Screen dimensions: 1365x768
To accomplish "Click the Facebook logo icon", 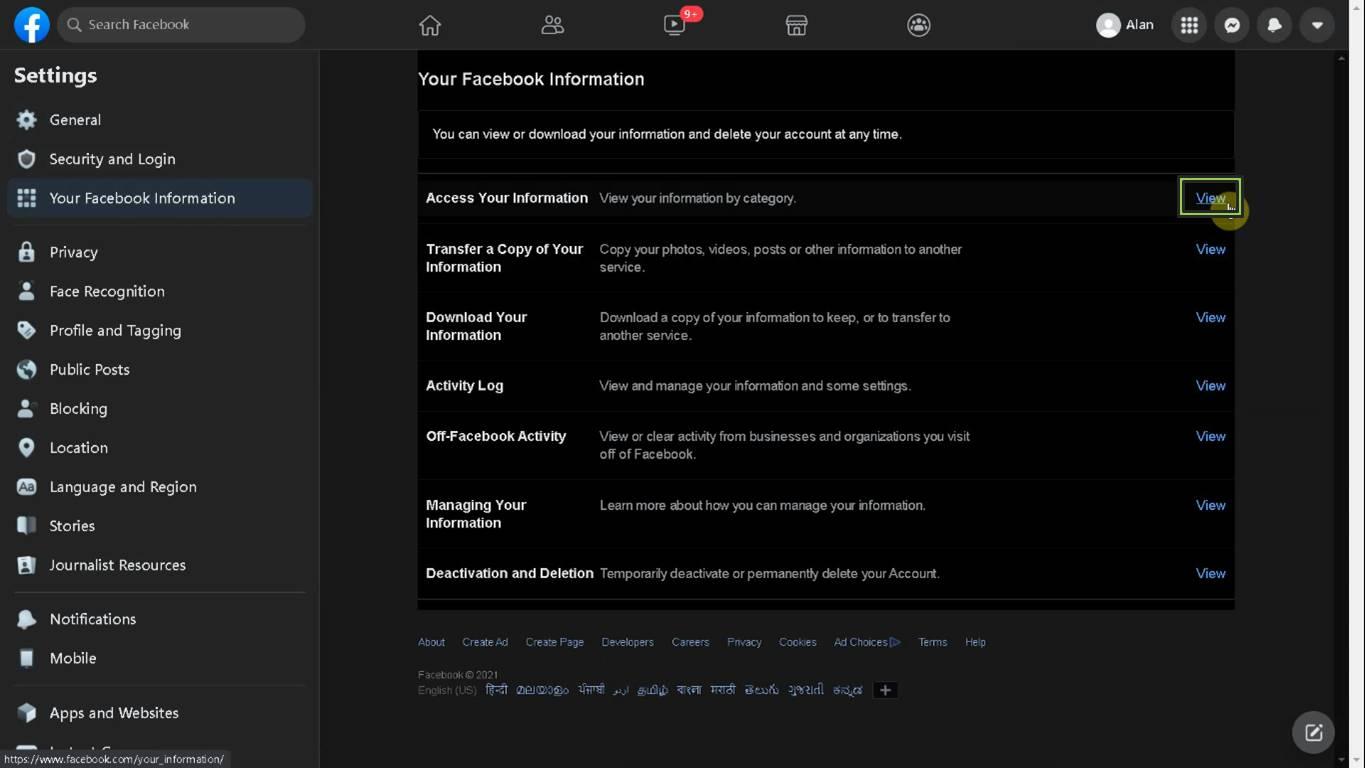I will click(31, 25).
